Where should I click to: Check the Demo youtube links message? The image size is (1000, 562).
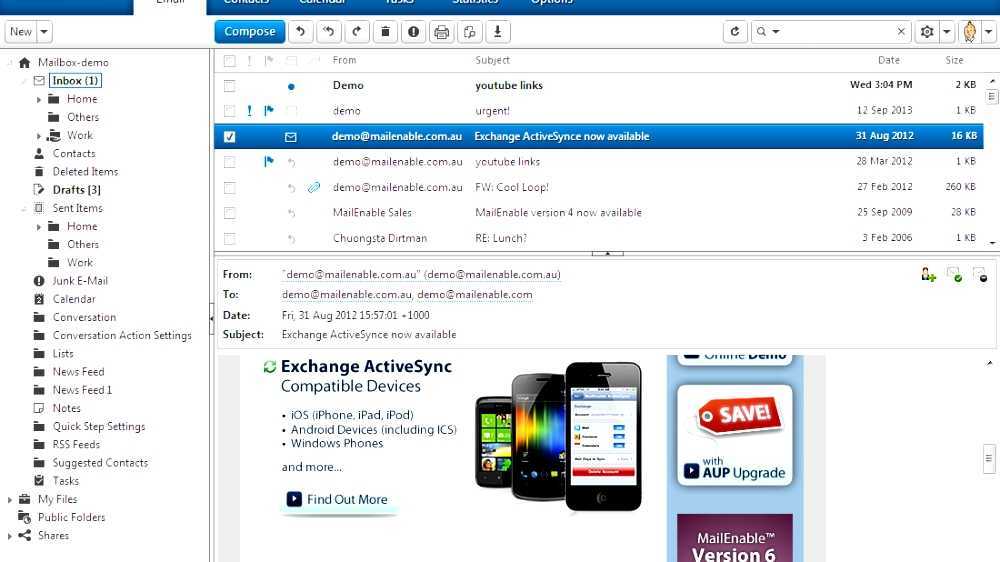point(230,86)
